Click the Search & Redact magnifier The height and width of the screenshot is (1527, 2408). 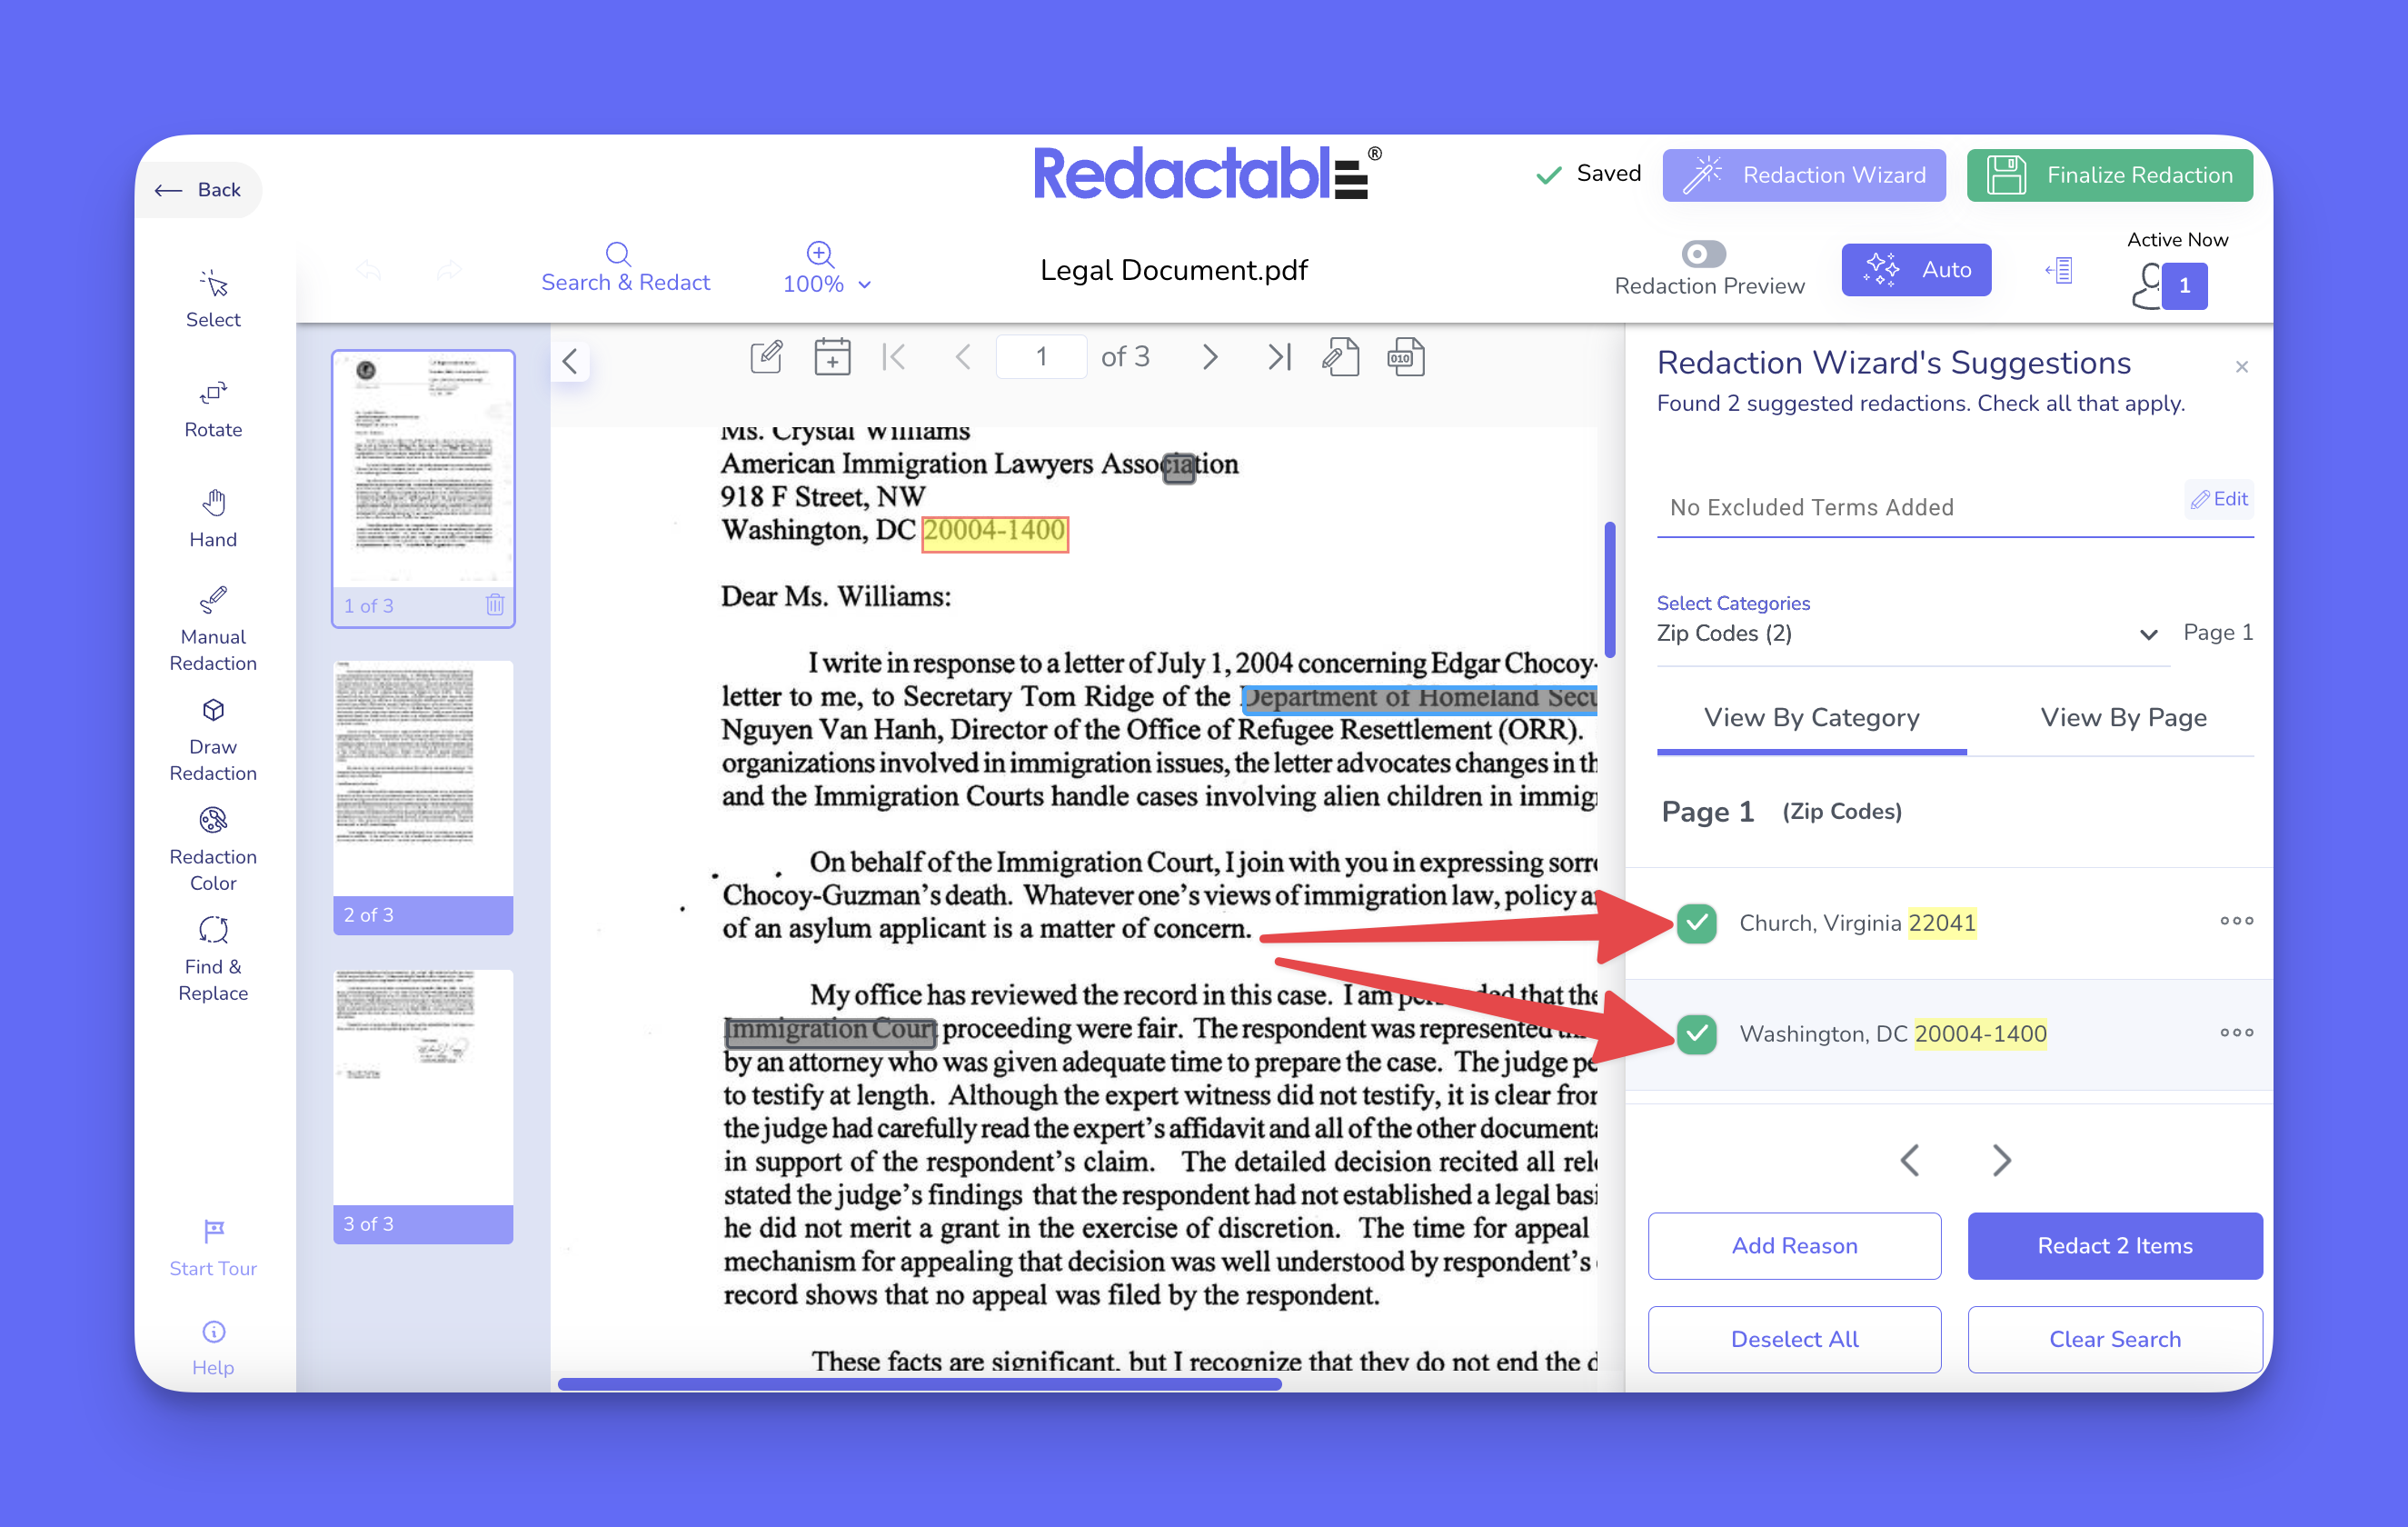[x=619, y=254]
